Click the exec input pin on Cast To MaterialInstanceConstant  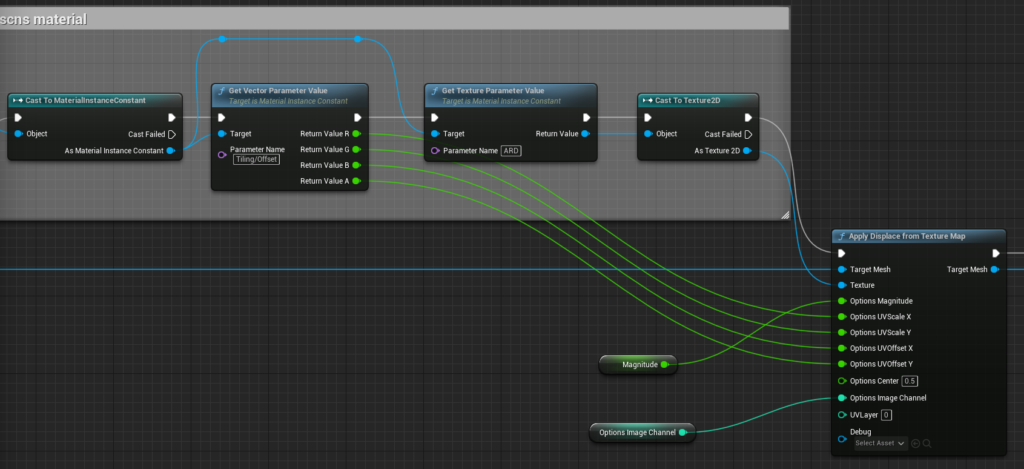(18, 118)
